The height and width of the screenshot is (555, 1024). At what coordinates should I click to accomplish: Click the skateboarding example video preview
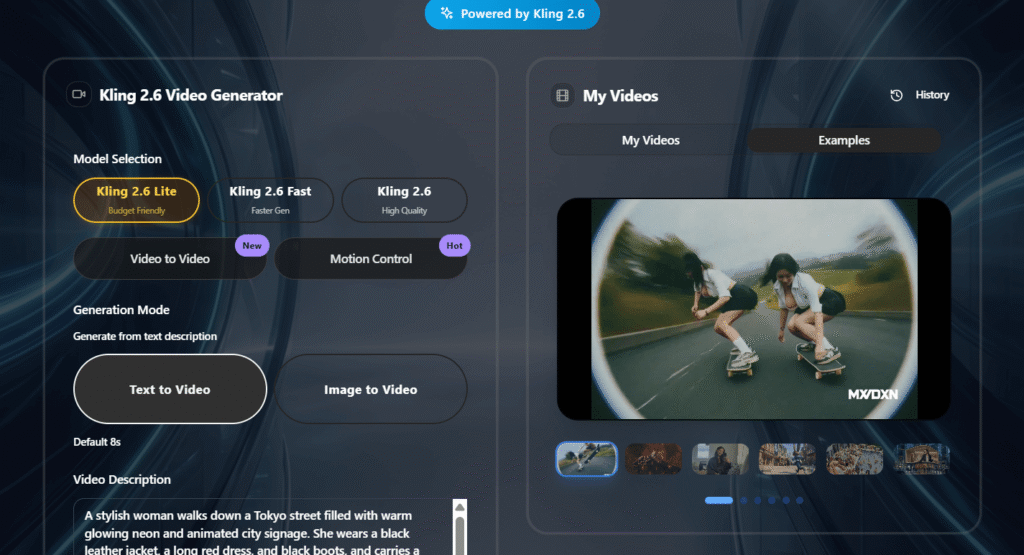pos(754,309)
